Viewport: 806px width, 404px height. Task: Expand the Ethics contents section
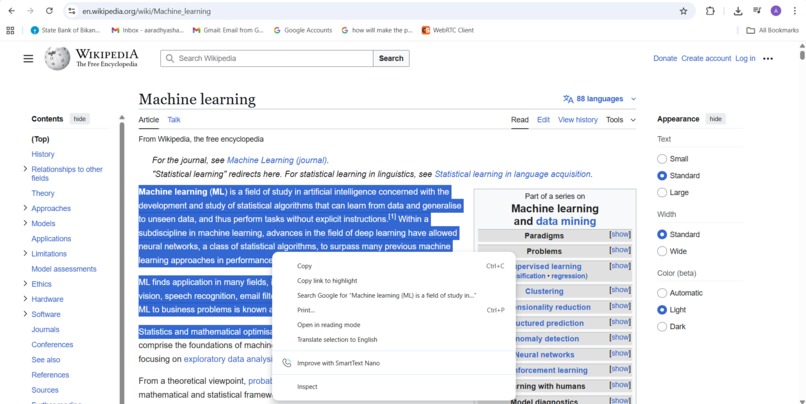pos(25,283)
